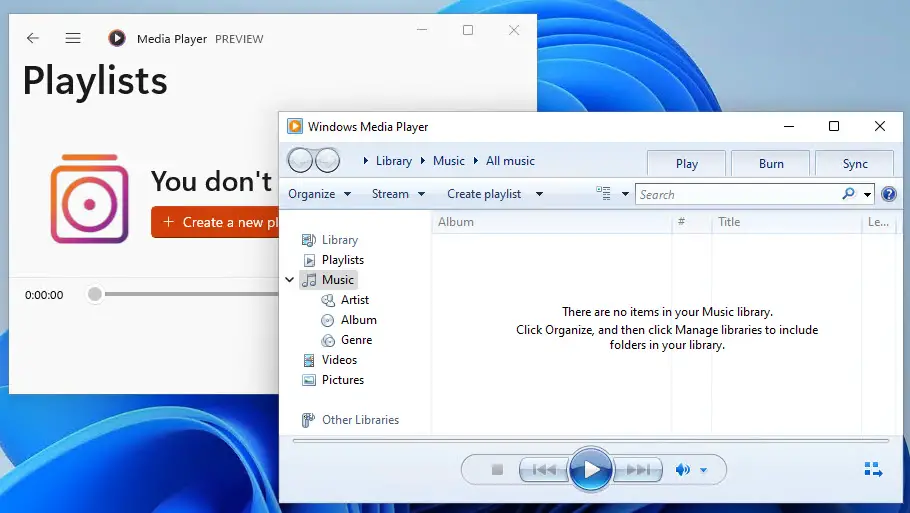
Task: Click the Next track button
Action: 638,469
